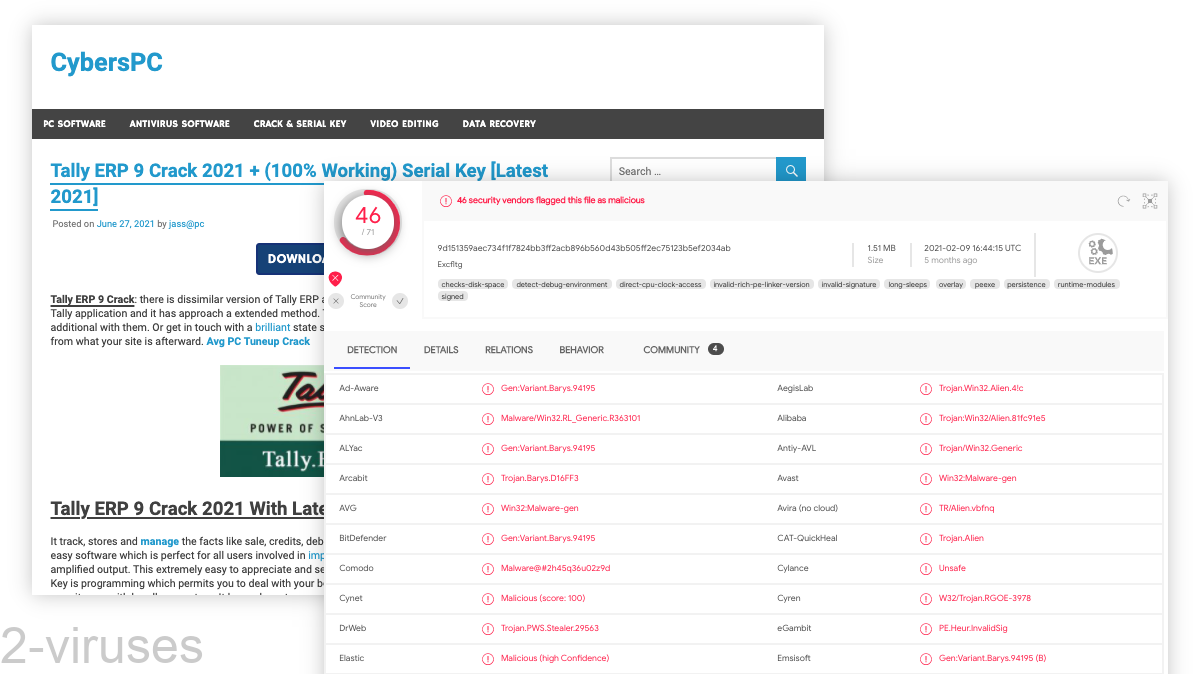Open CRACK & SERIAL KEY menu on CybersPC

tap(300, 124)
